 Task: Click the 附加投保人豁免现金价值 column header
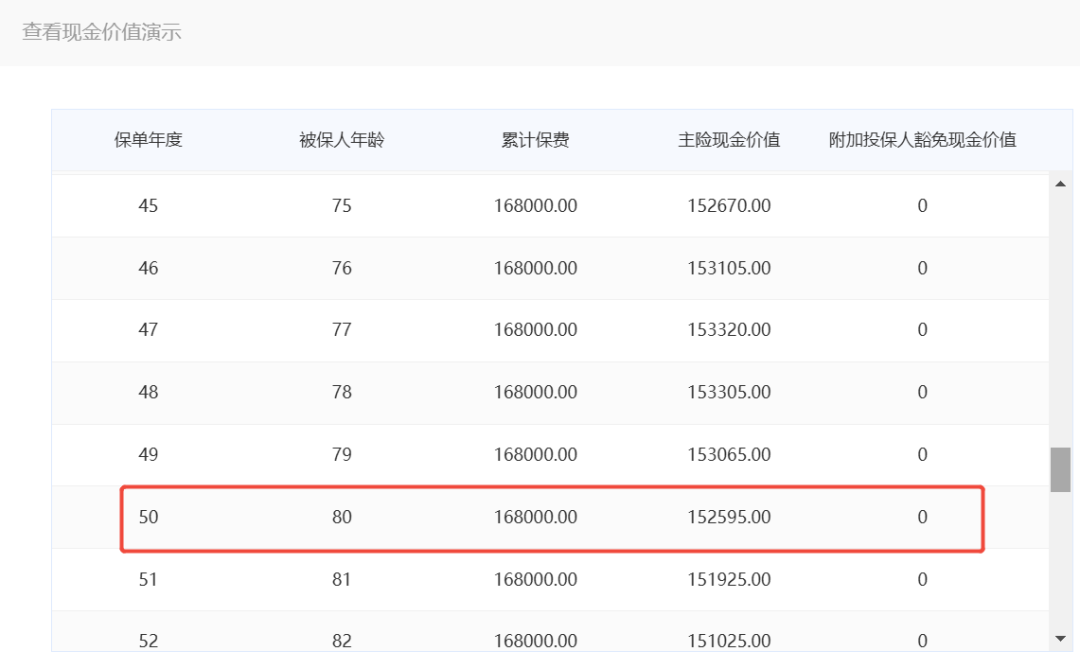tap(922, 140)
